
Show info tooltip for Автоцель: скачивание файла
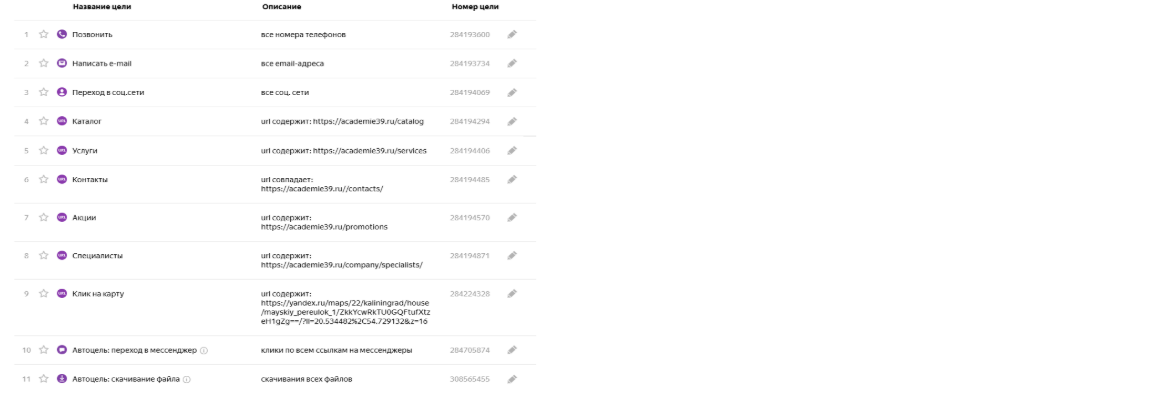click(187, 379)
